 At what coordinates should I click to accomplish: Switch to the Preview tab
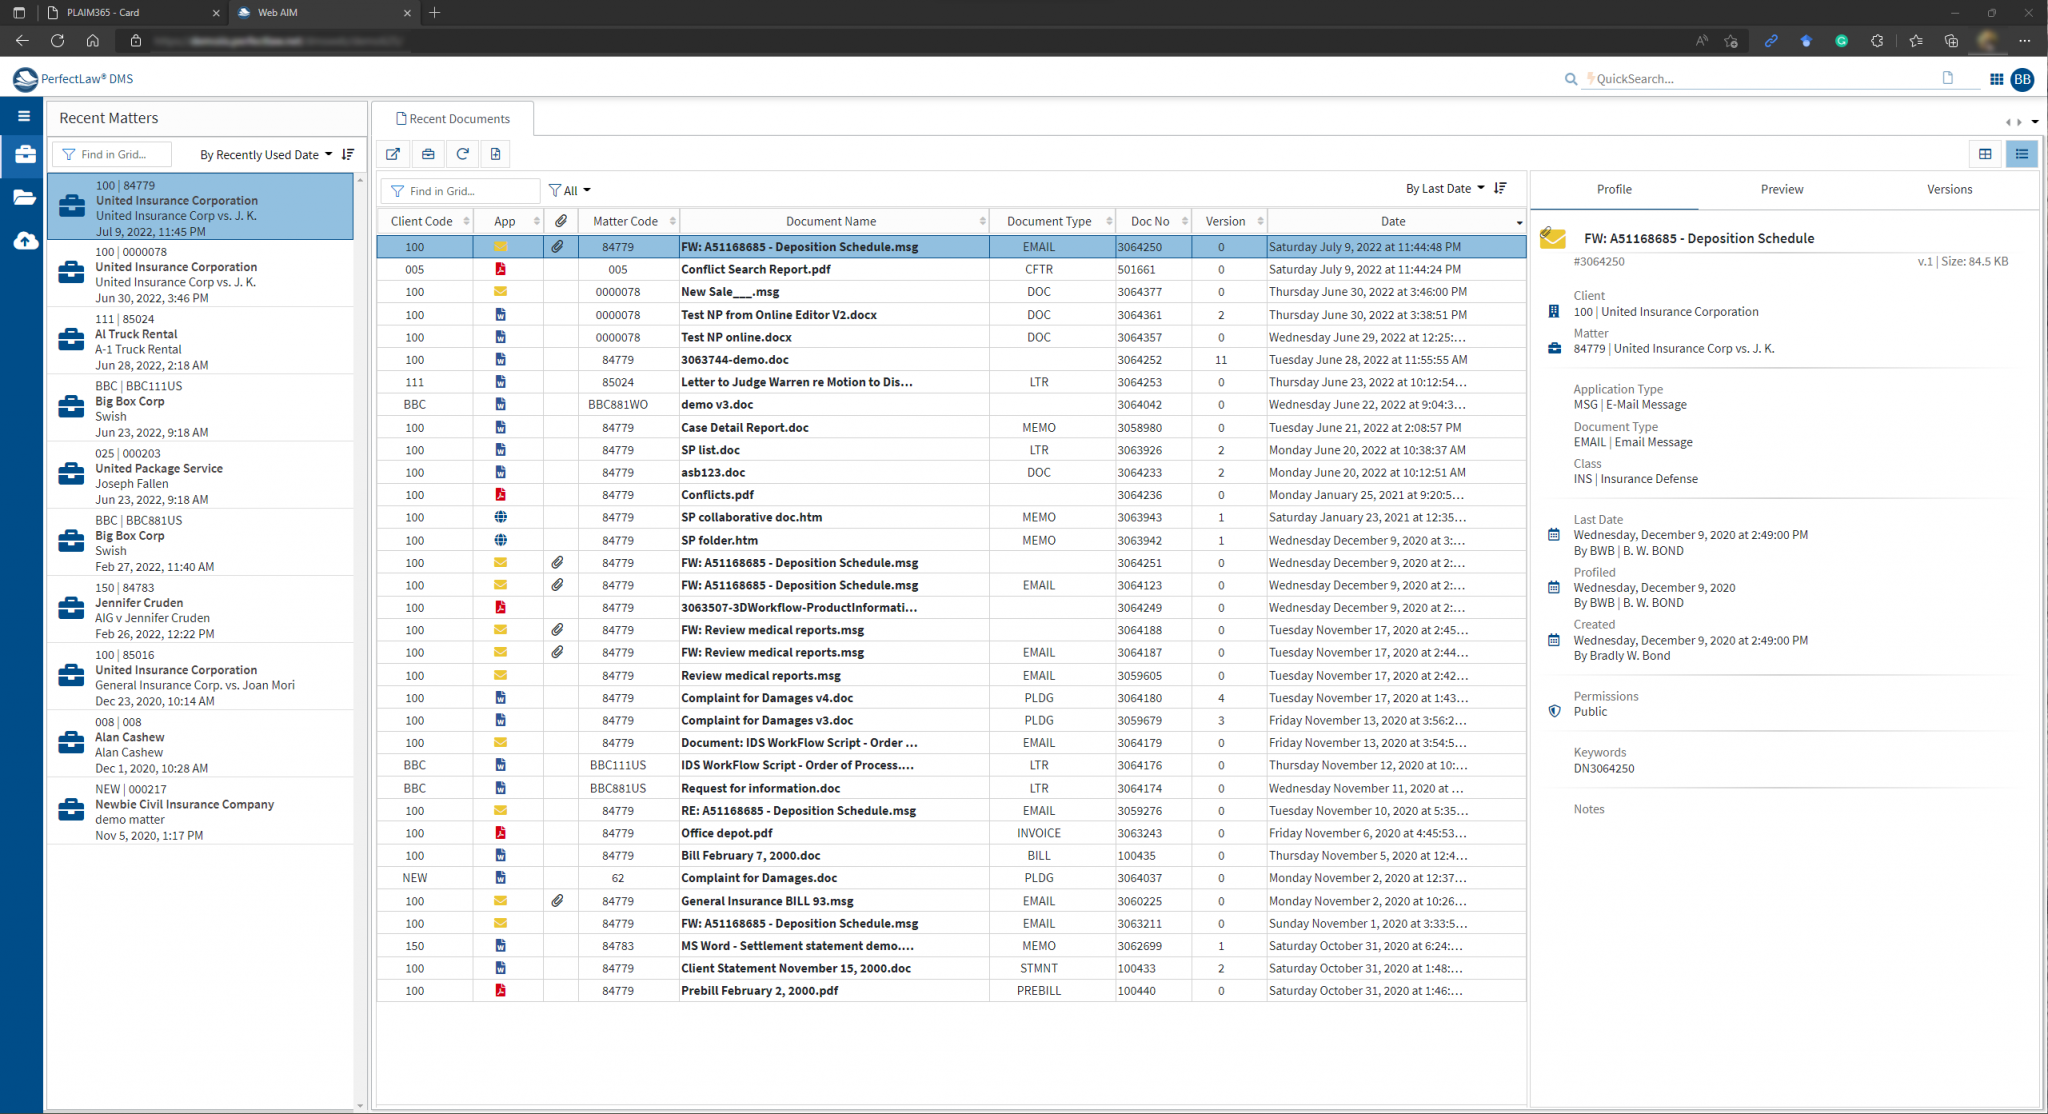point(1781,189)
